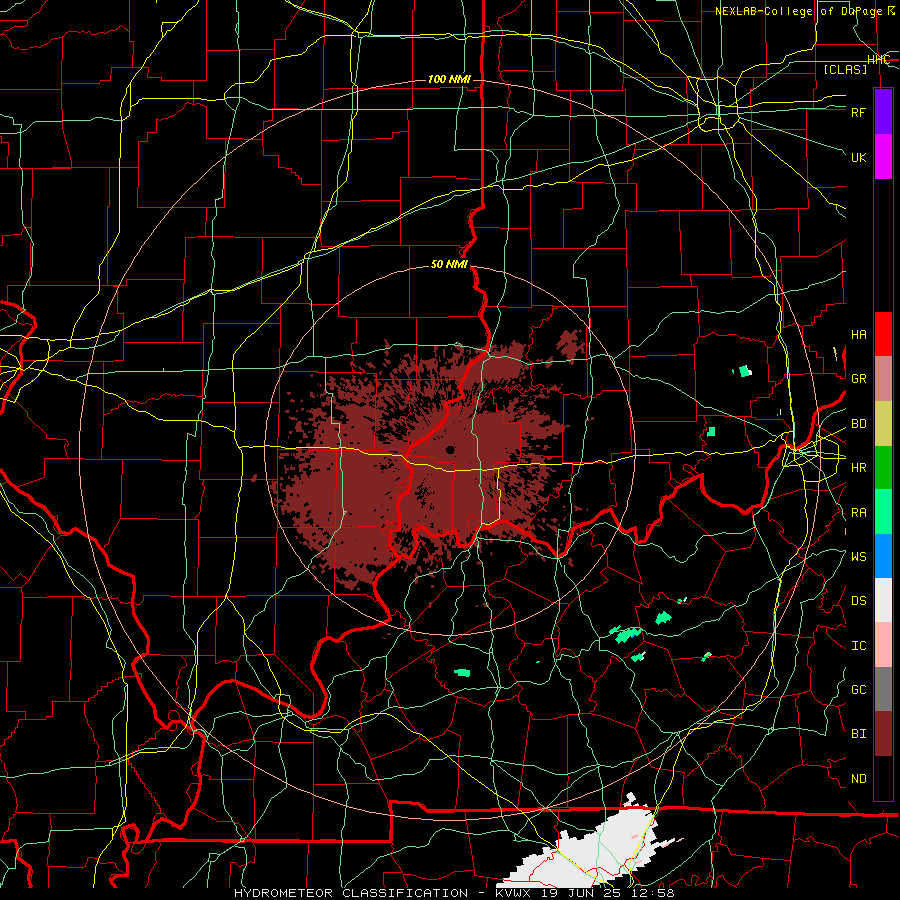Pick the yellow BD big drops swatch
Image resolution: width=900 pixels, height=900 pixels.
point(883,424)
